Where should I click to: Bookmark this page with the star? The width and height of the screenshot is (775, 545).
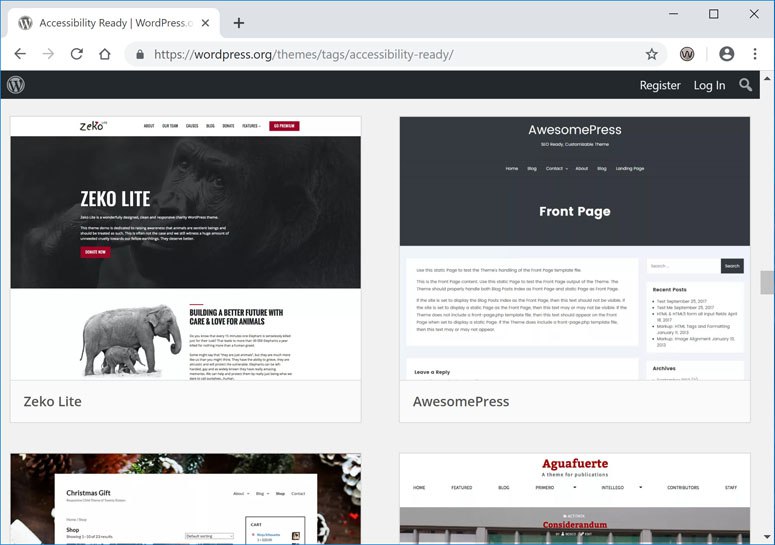tap(651, 54)
